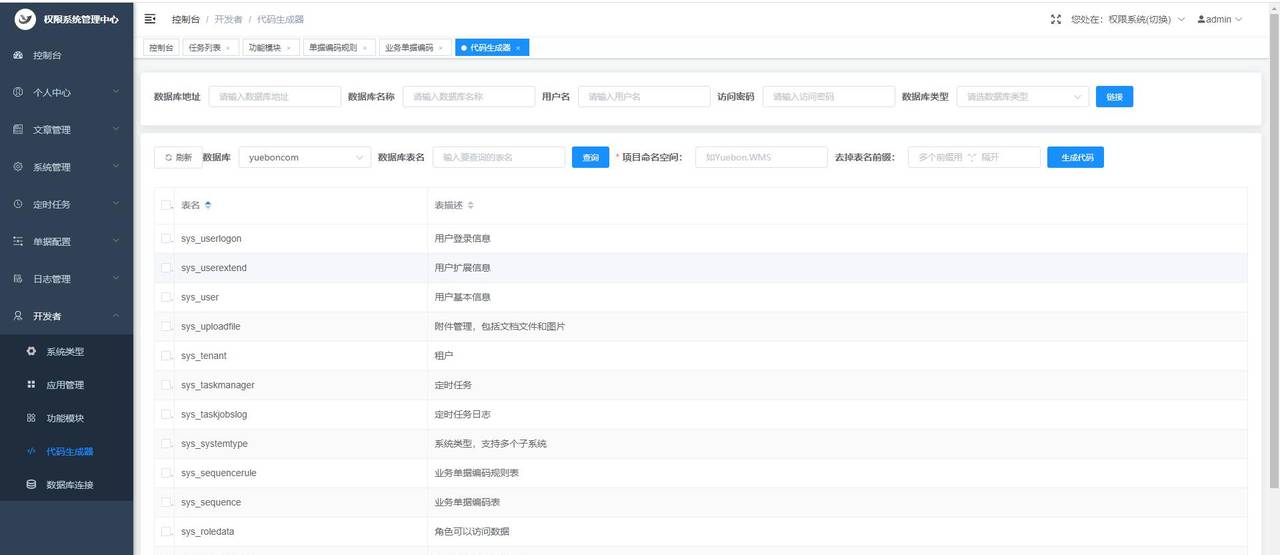
Task: Tick the select-all checkbox in table header
Action: pos(166,205)
